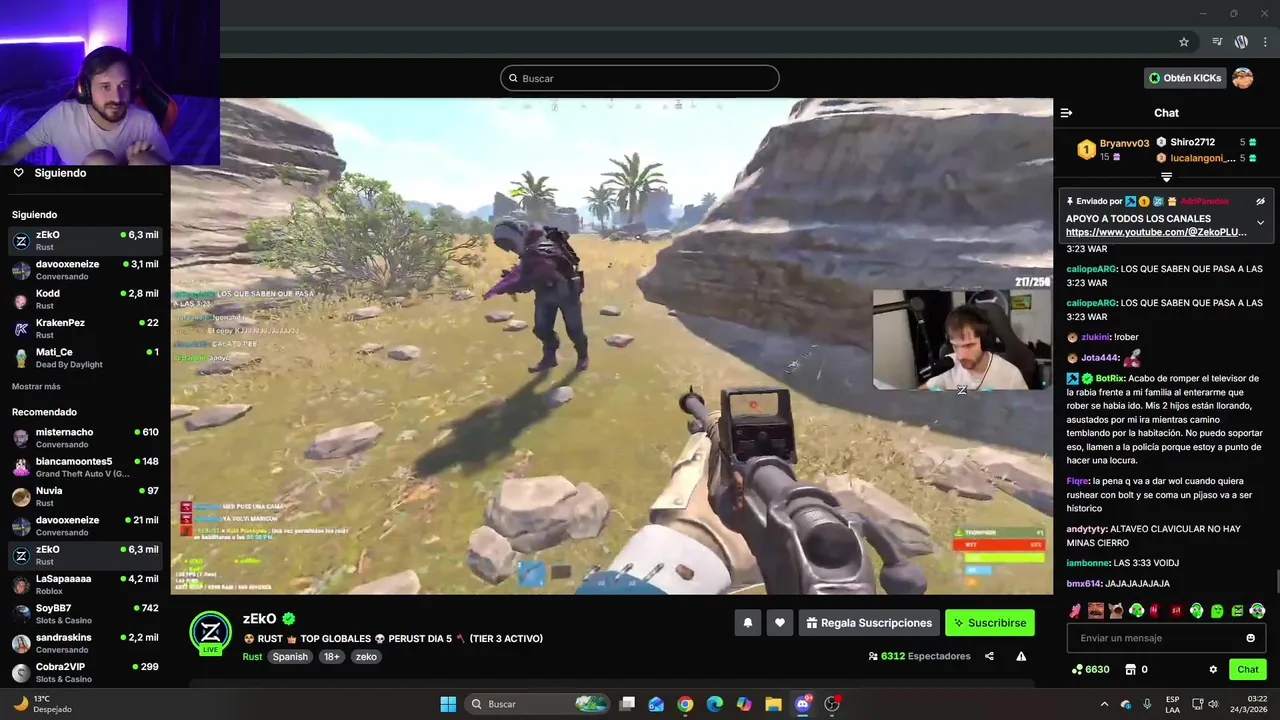Open Mati_Ce channel in sidebar
This screenshot has height=720, width=1280.
pos(85,358)
